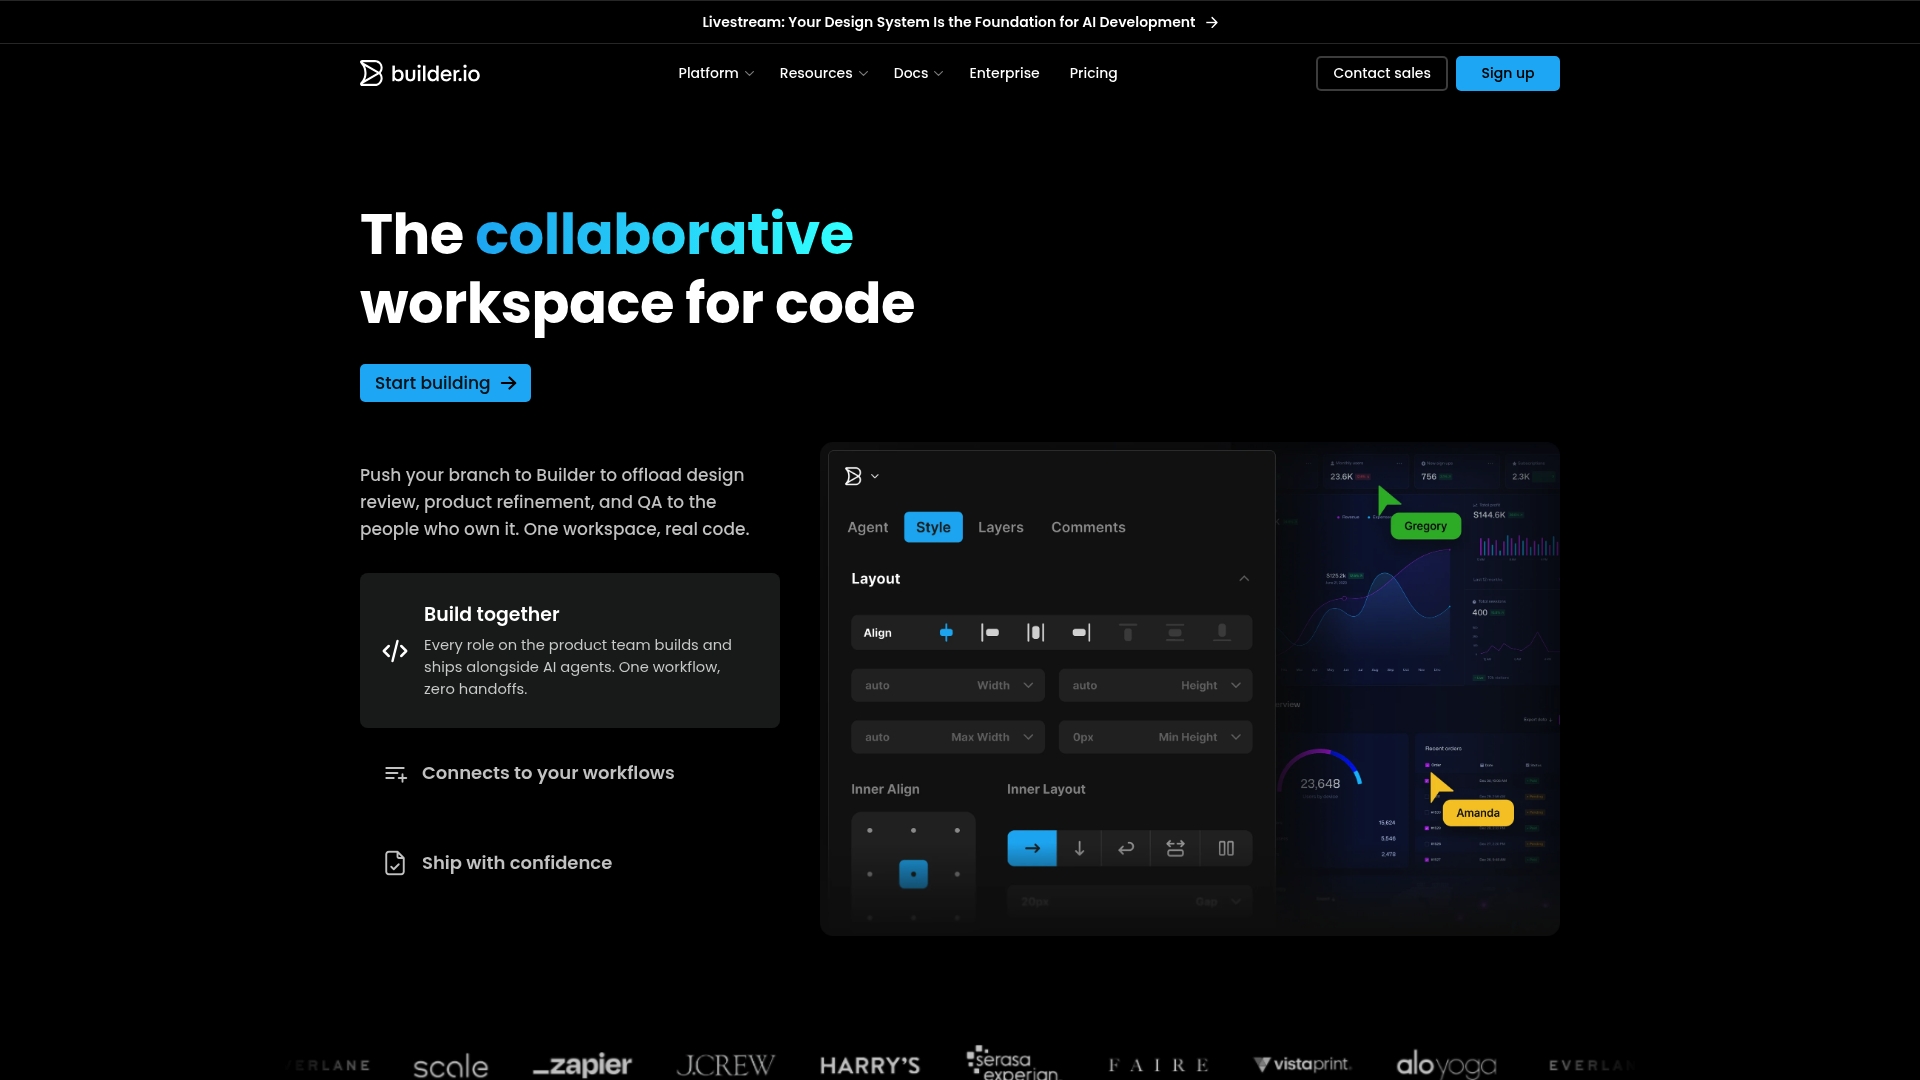
Task: Collapse the Layout section chevron
Action: coord(1244,579)
